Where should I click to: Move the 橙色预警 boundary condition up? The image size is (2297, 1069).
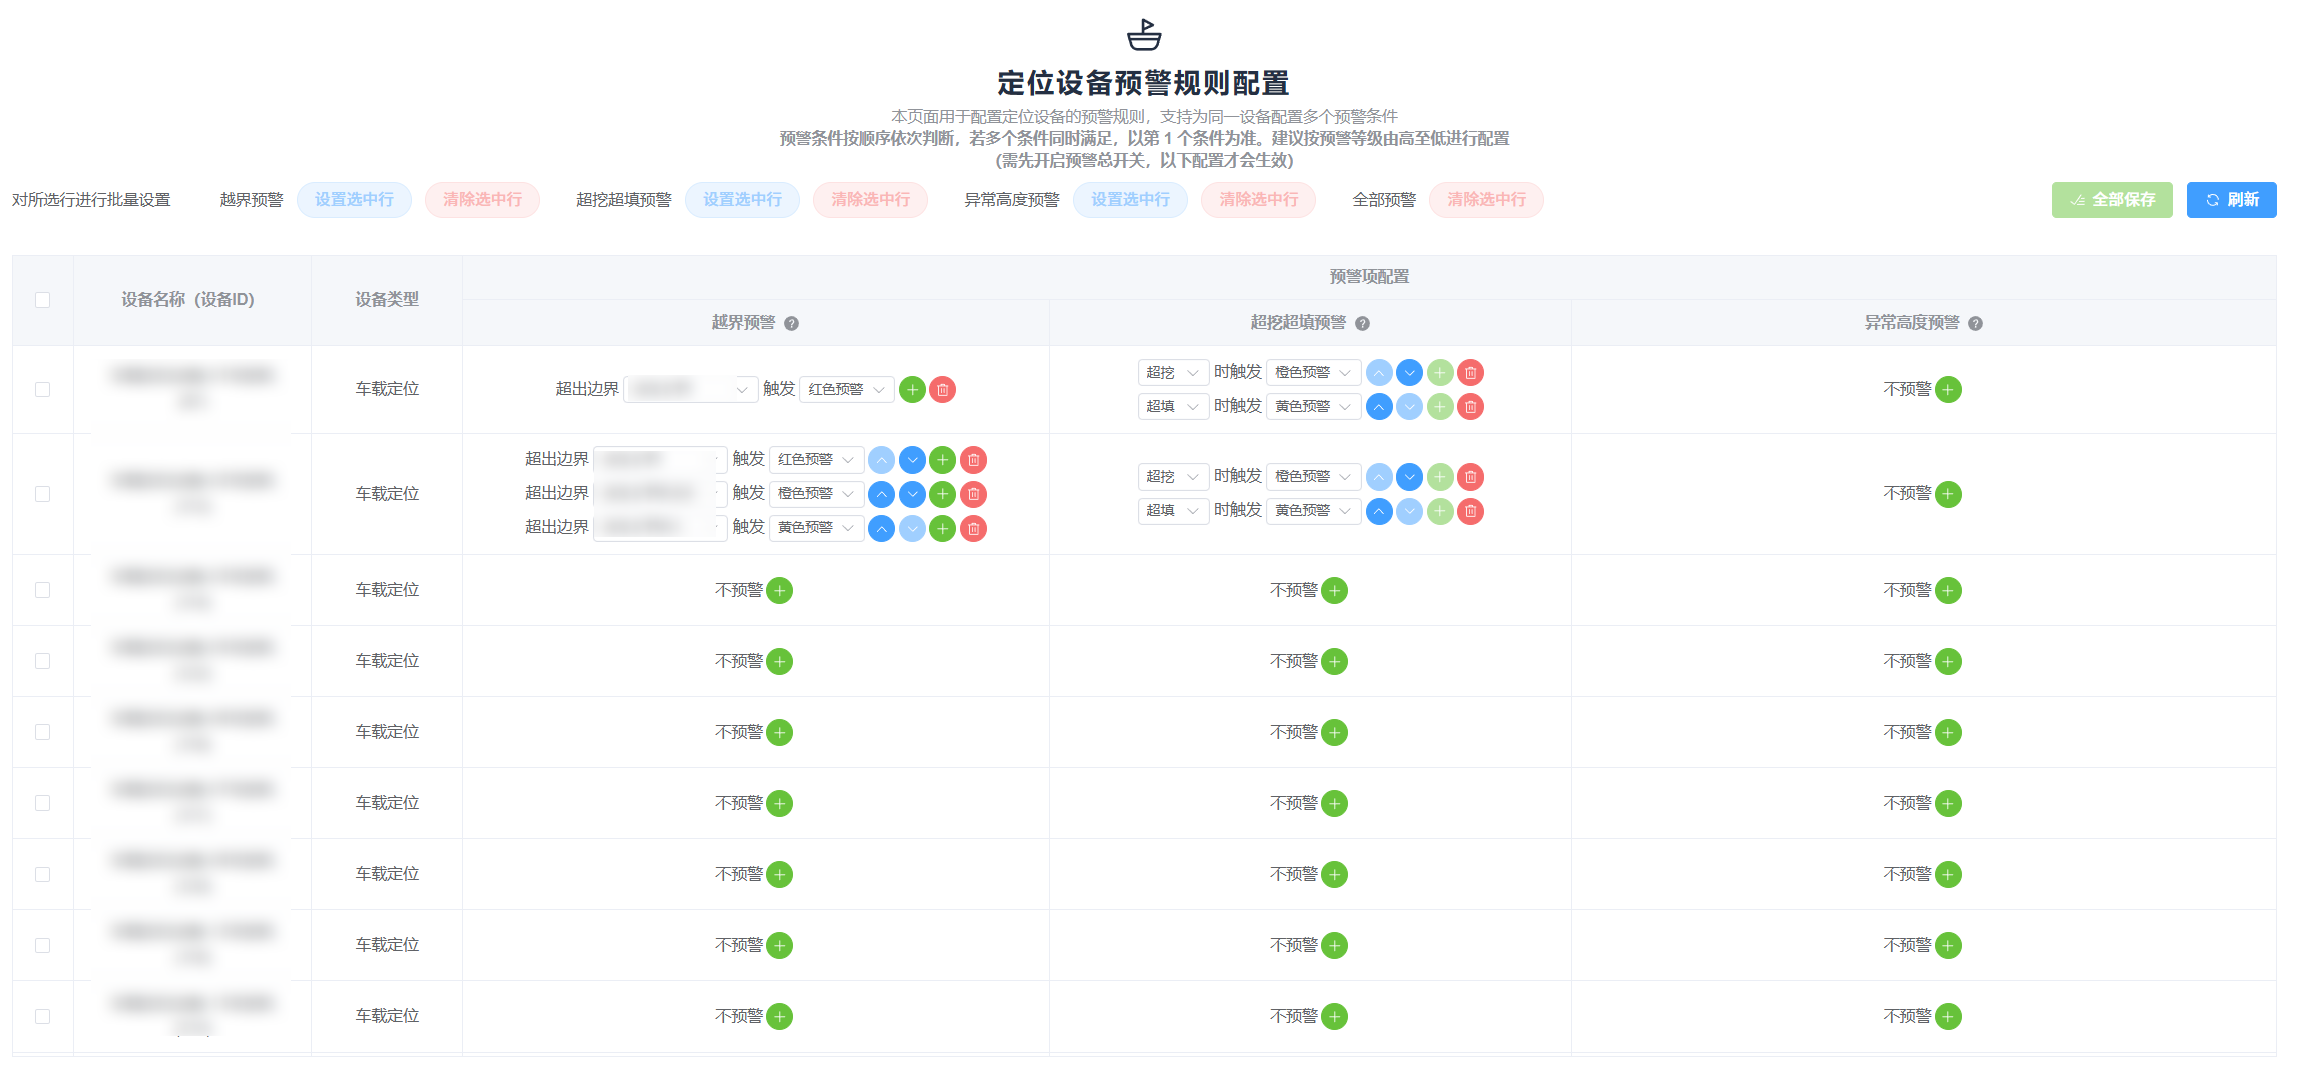(881, 494)
